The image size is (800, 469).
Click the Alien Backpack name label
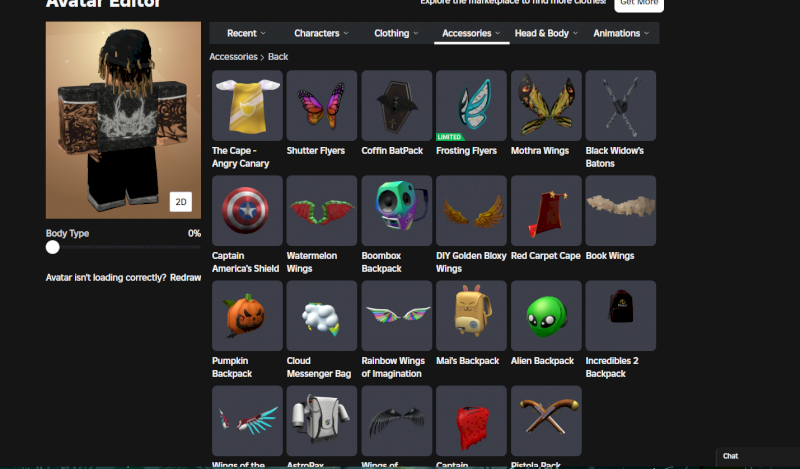[542, 361]
